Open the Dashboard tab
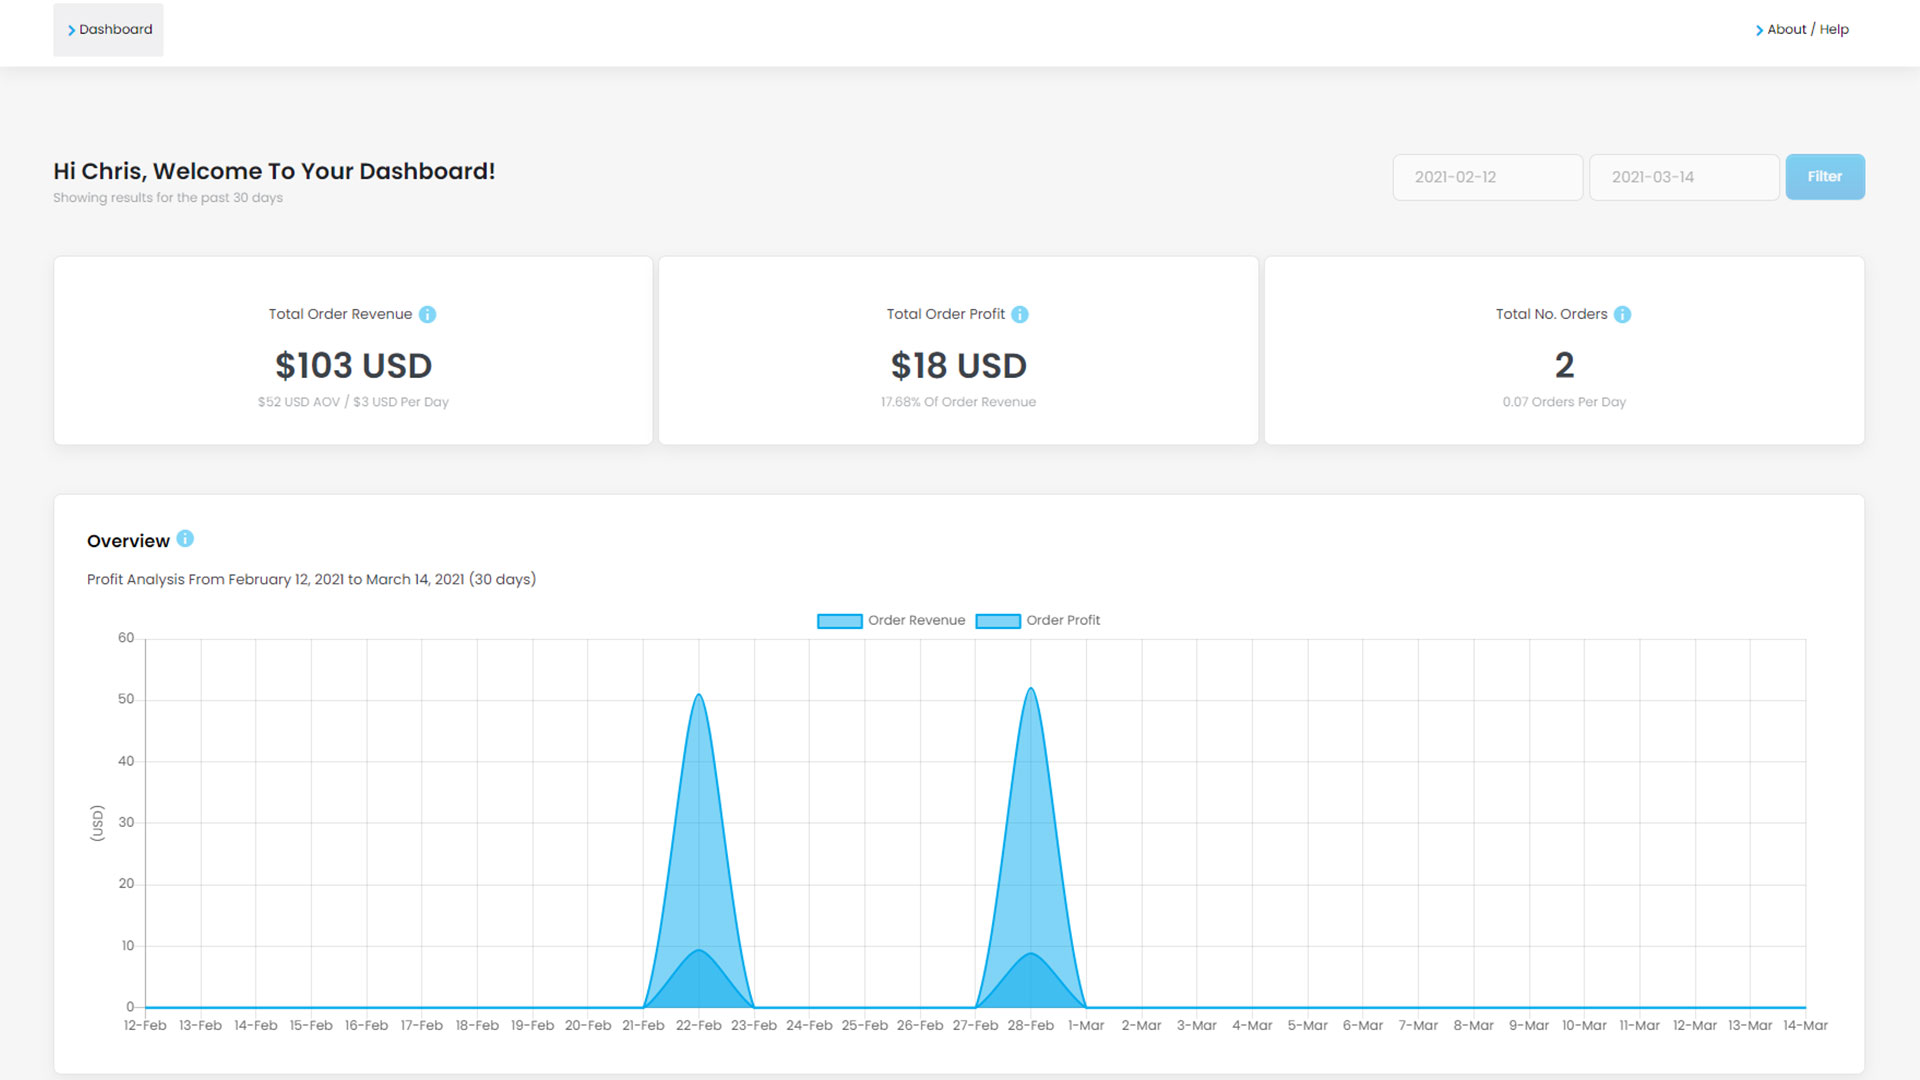Image resolution: width=1920 pixels, height=1080 pixels. point(108,30)
